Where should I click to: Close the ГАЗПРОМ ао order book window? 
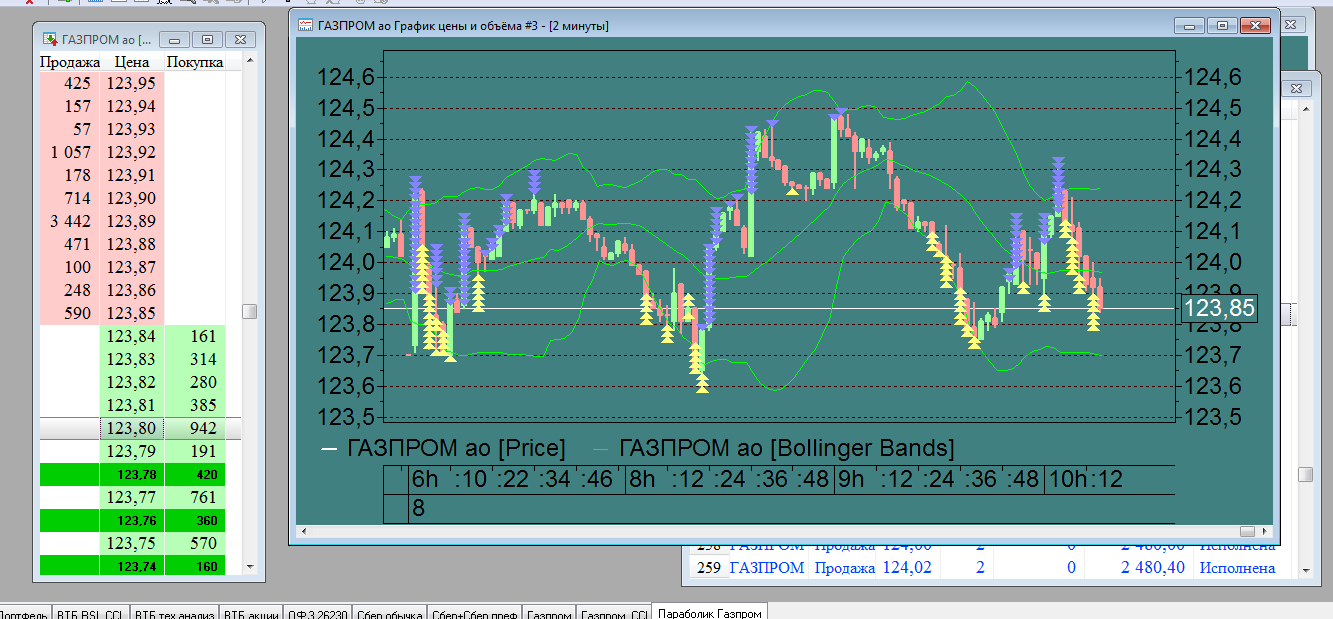[240, 40]
